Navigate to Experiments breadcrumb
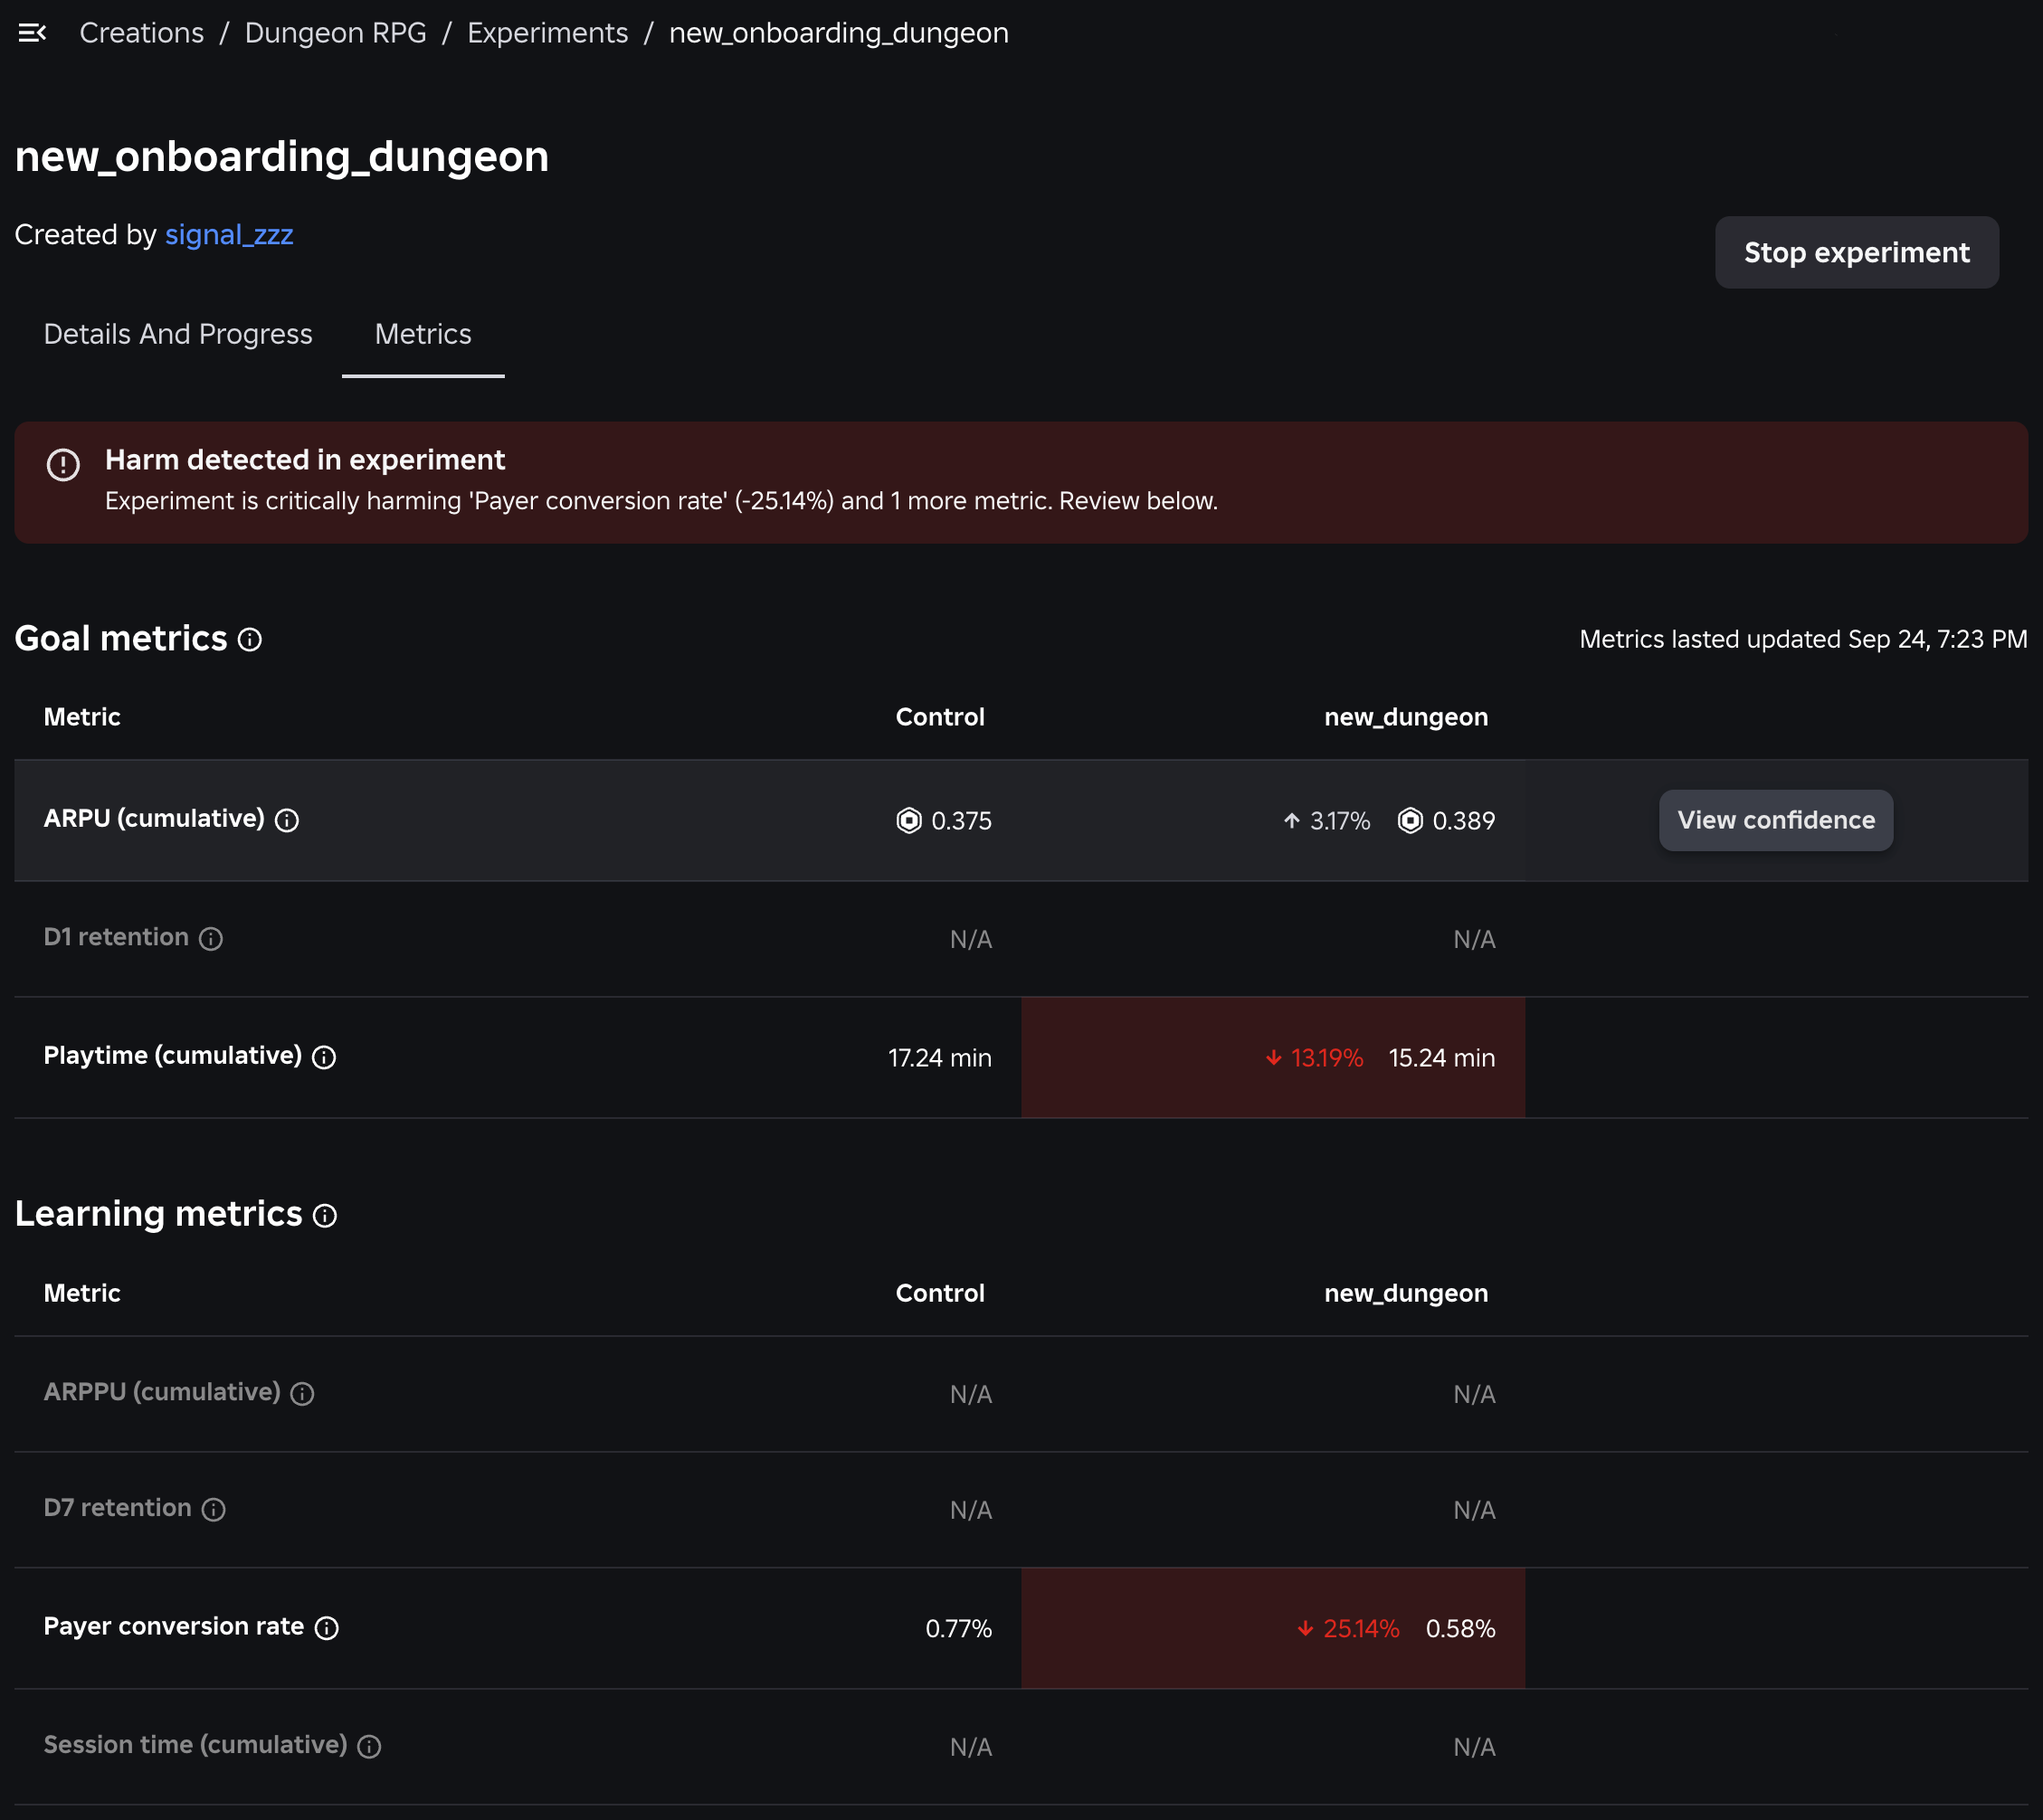 (548, 33)
